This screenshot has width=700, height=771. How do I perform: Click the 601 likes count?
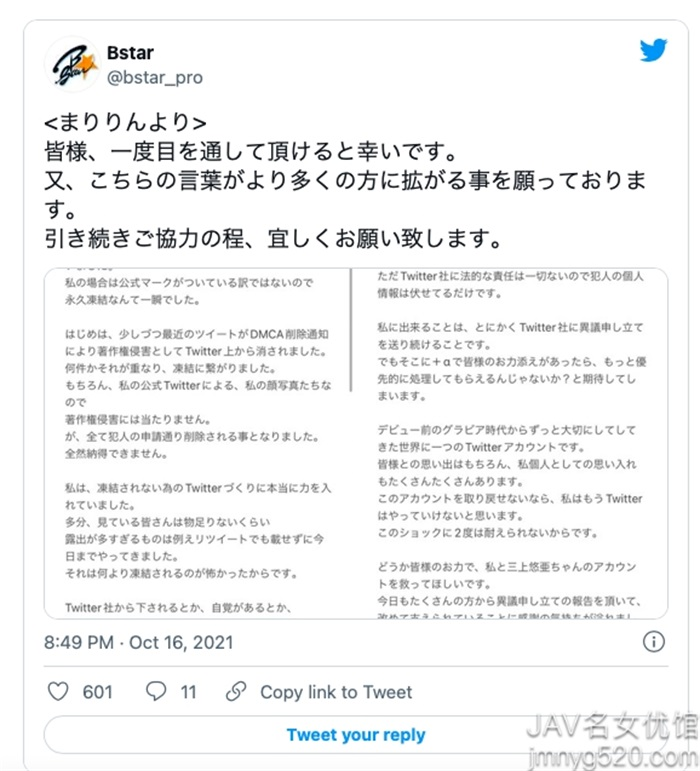97,692
